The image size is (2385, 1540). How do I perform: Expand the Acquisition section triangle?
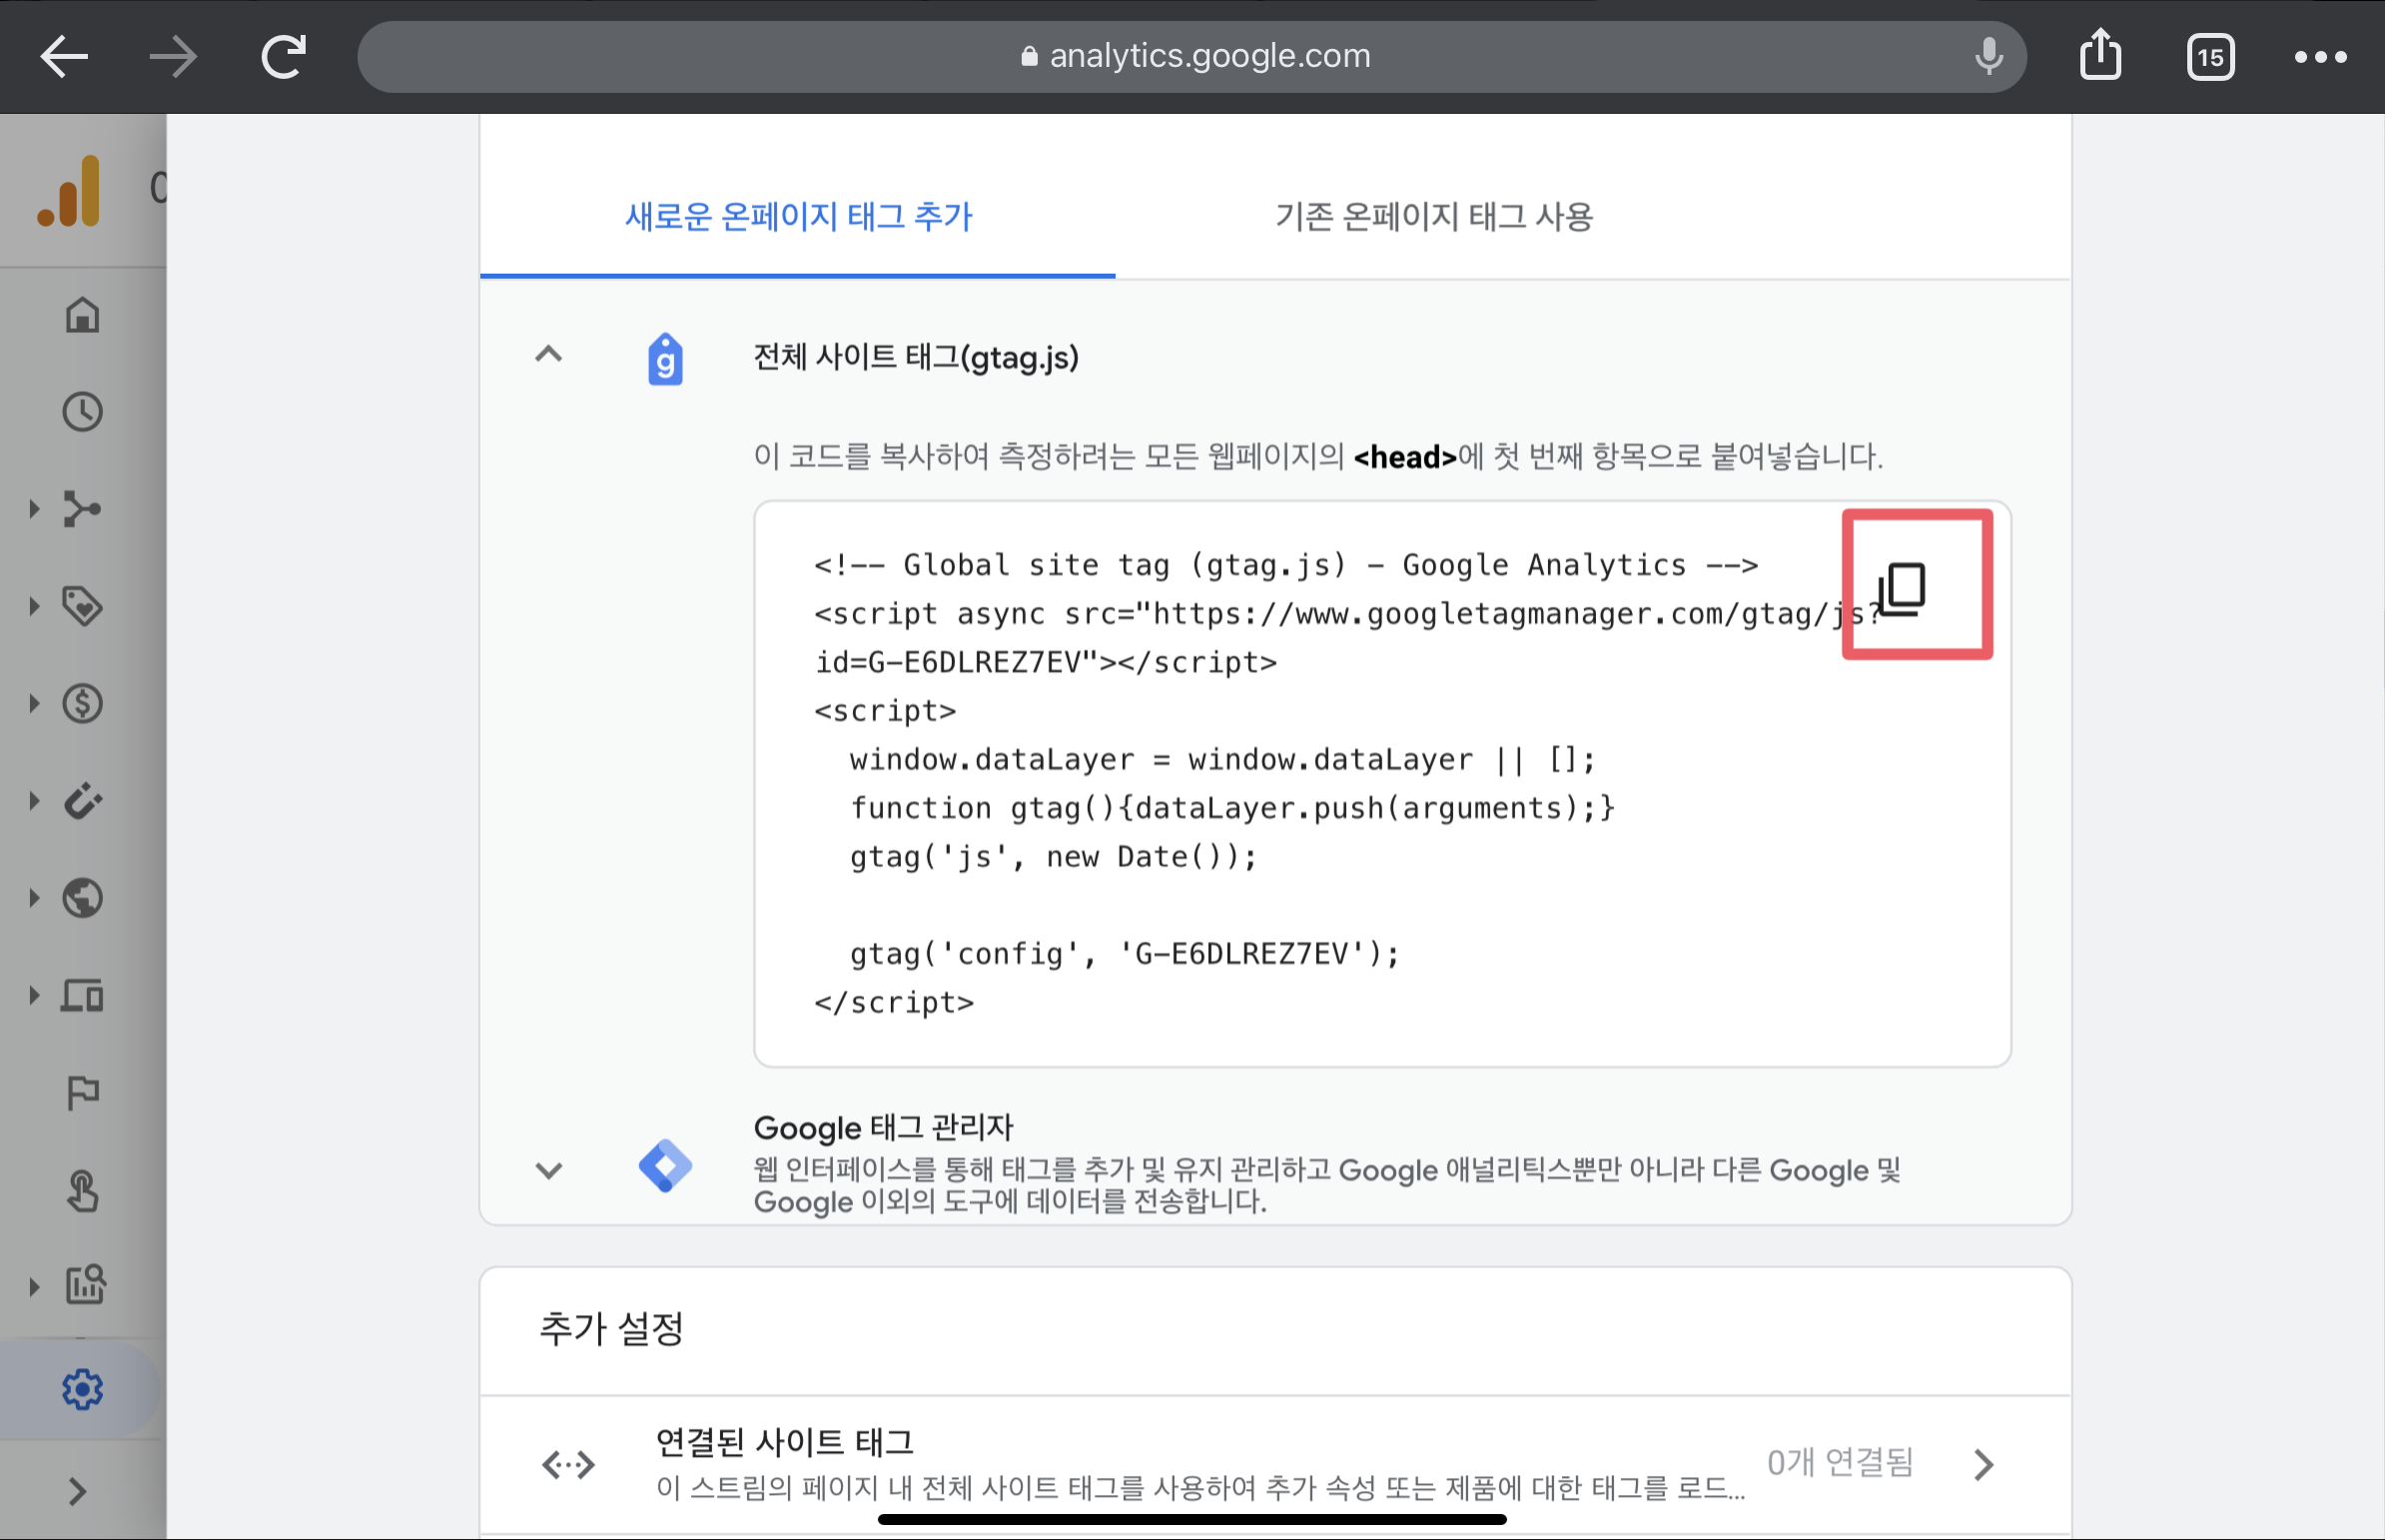(x=34, y=509)
